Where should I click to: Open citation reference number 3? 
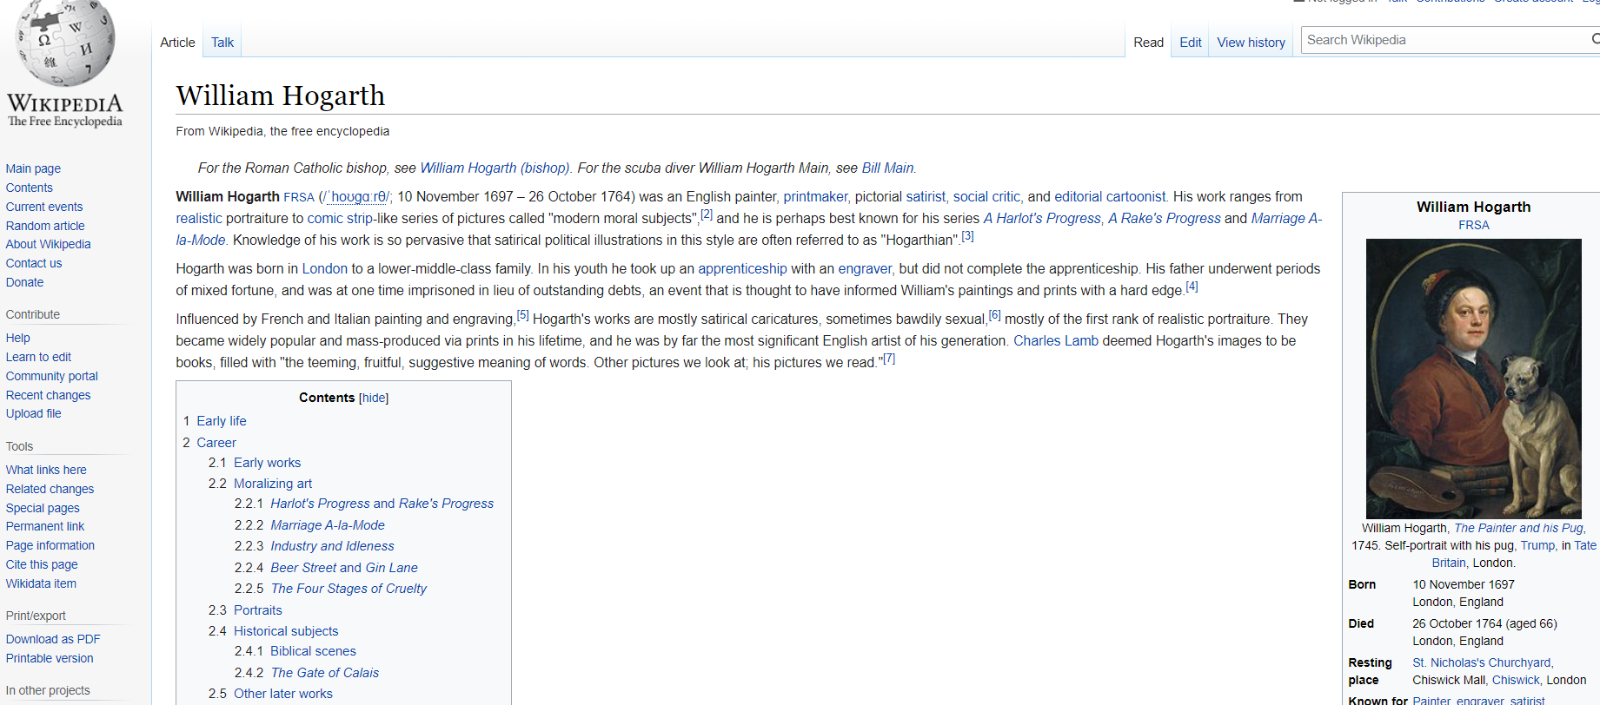coord(967,237)
